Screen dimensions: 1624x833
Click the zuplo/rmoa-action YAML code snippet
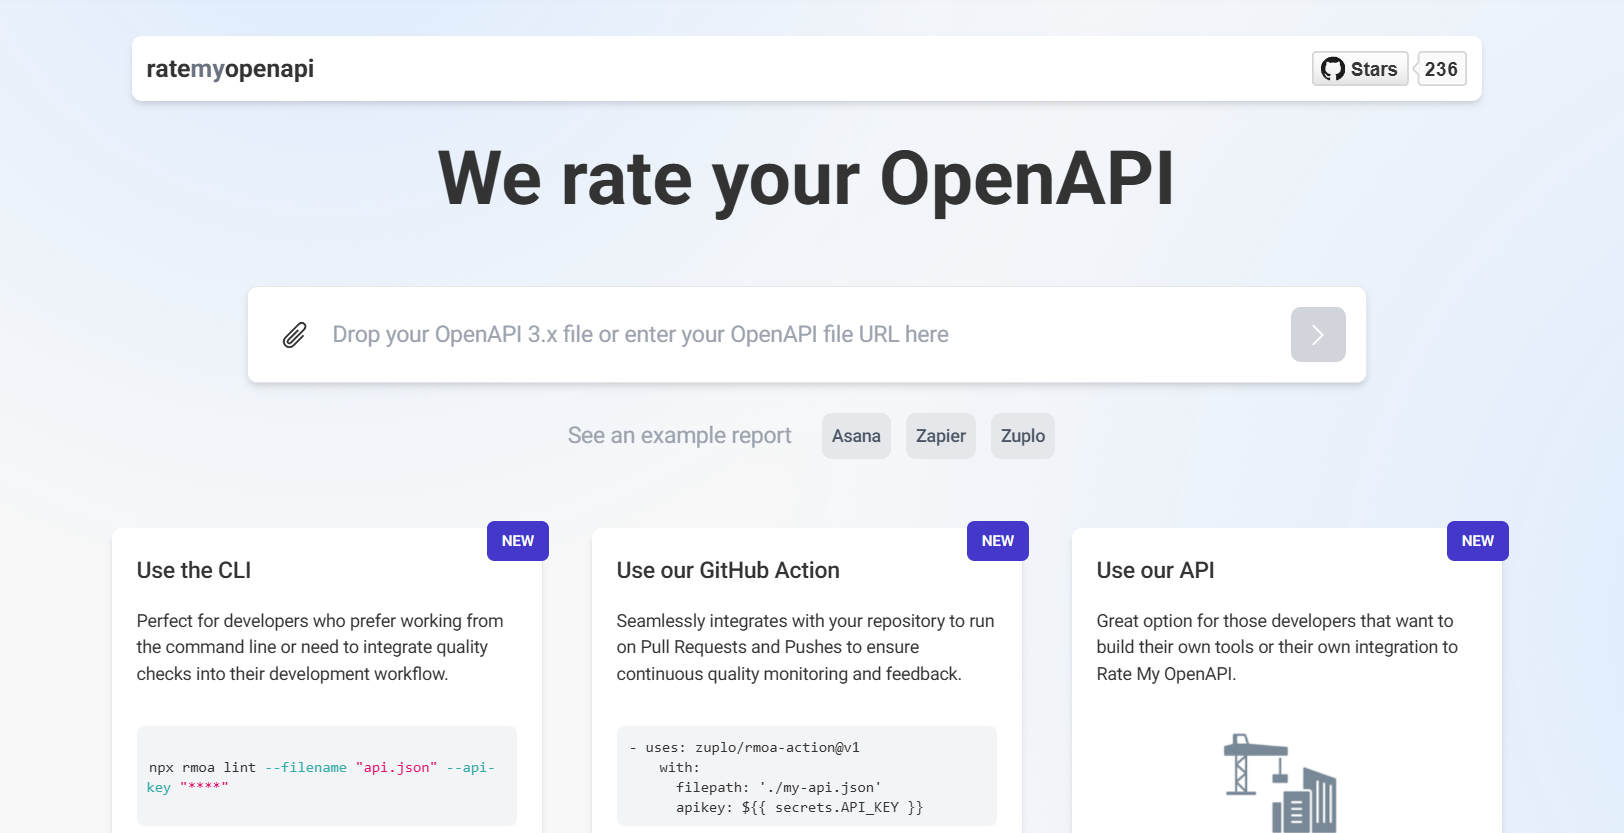[x=806, y=777]
